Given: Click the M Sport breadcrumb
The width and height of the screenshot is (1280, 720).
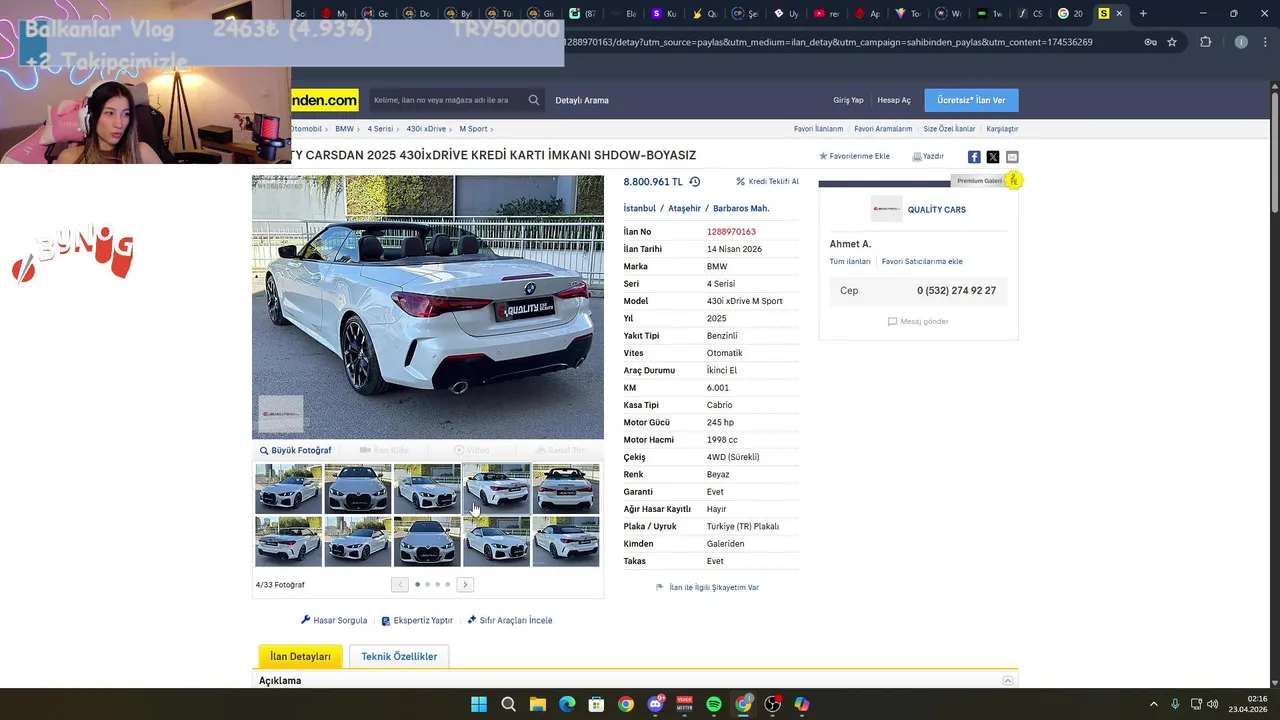Looking at the screenshot, I should (473, 129).
